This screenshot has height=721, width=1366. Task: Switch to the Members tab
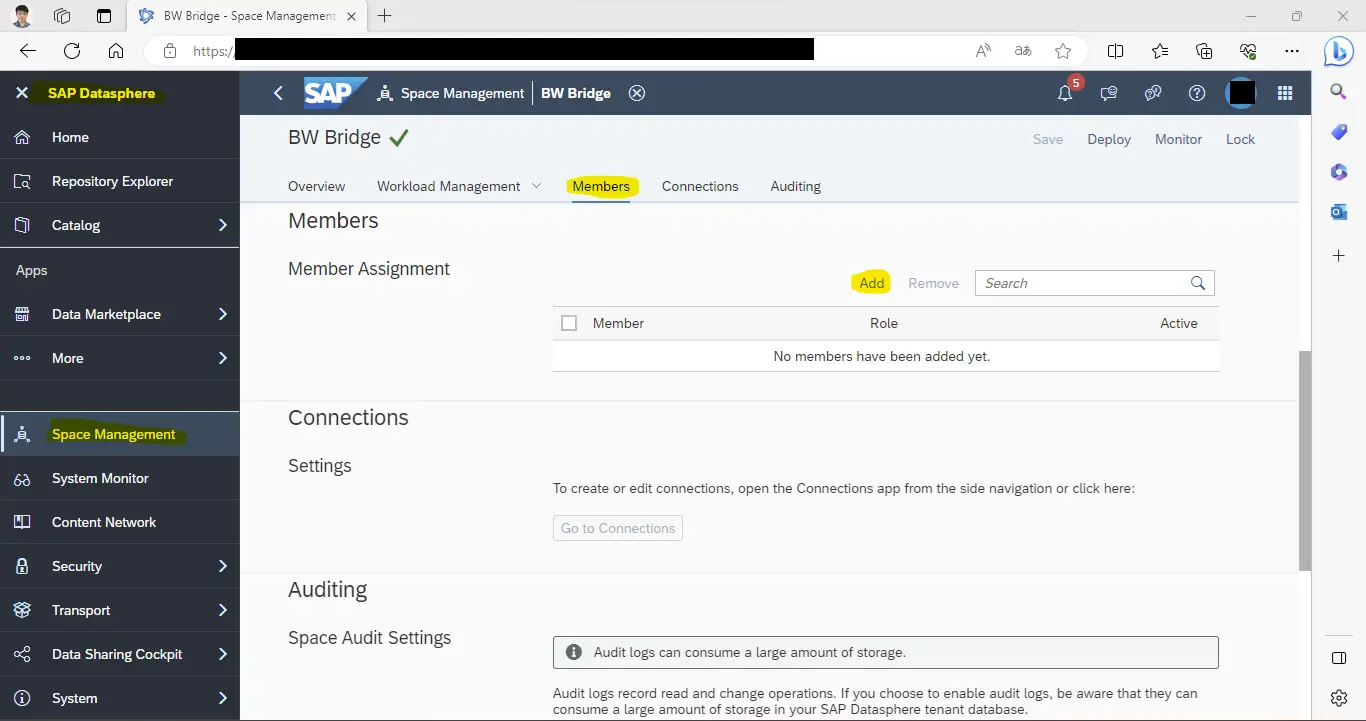pos(601,186)
